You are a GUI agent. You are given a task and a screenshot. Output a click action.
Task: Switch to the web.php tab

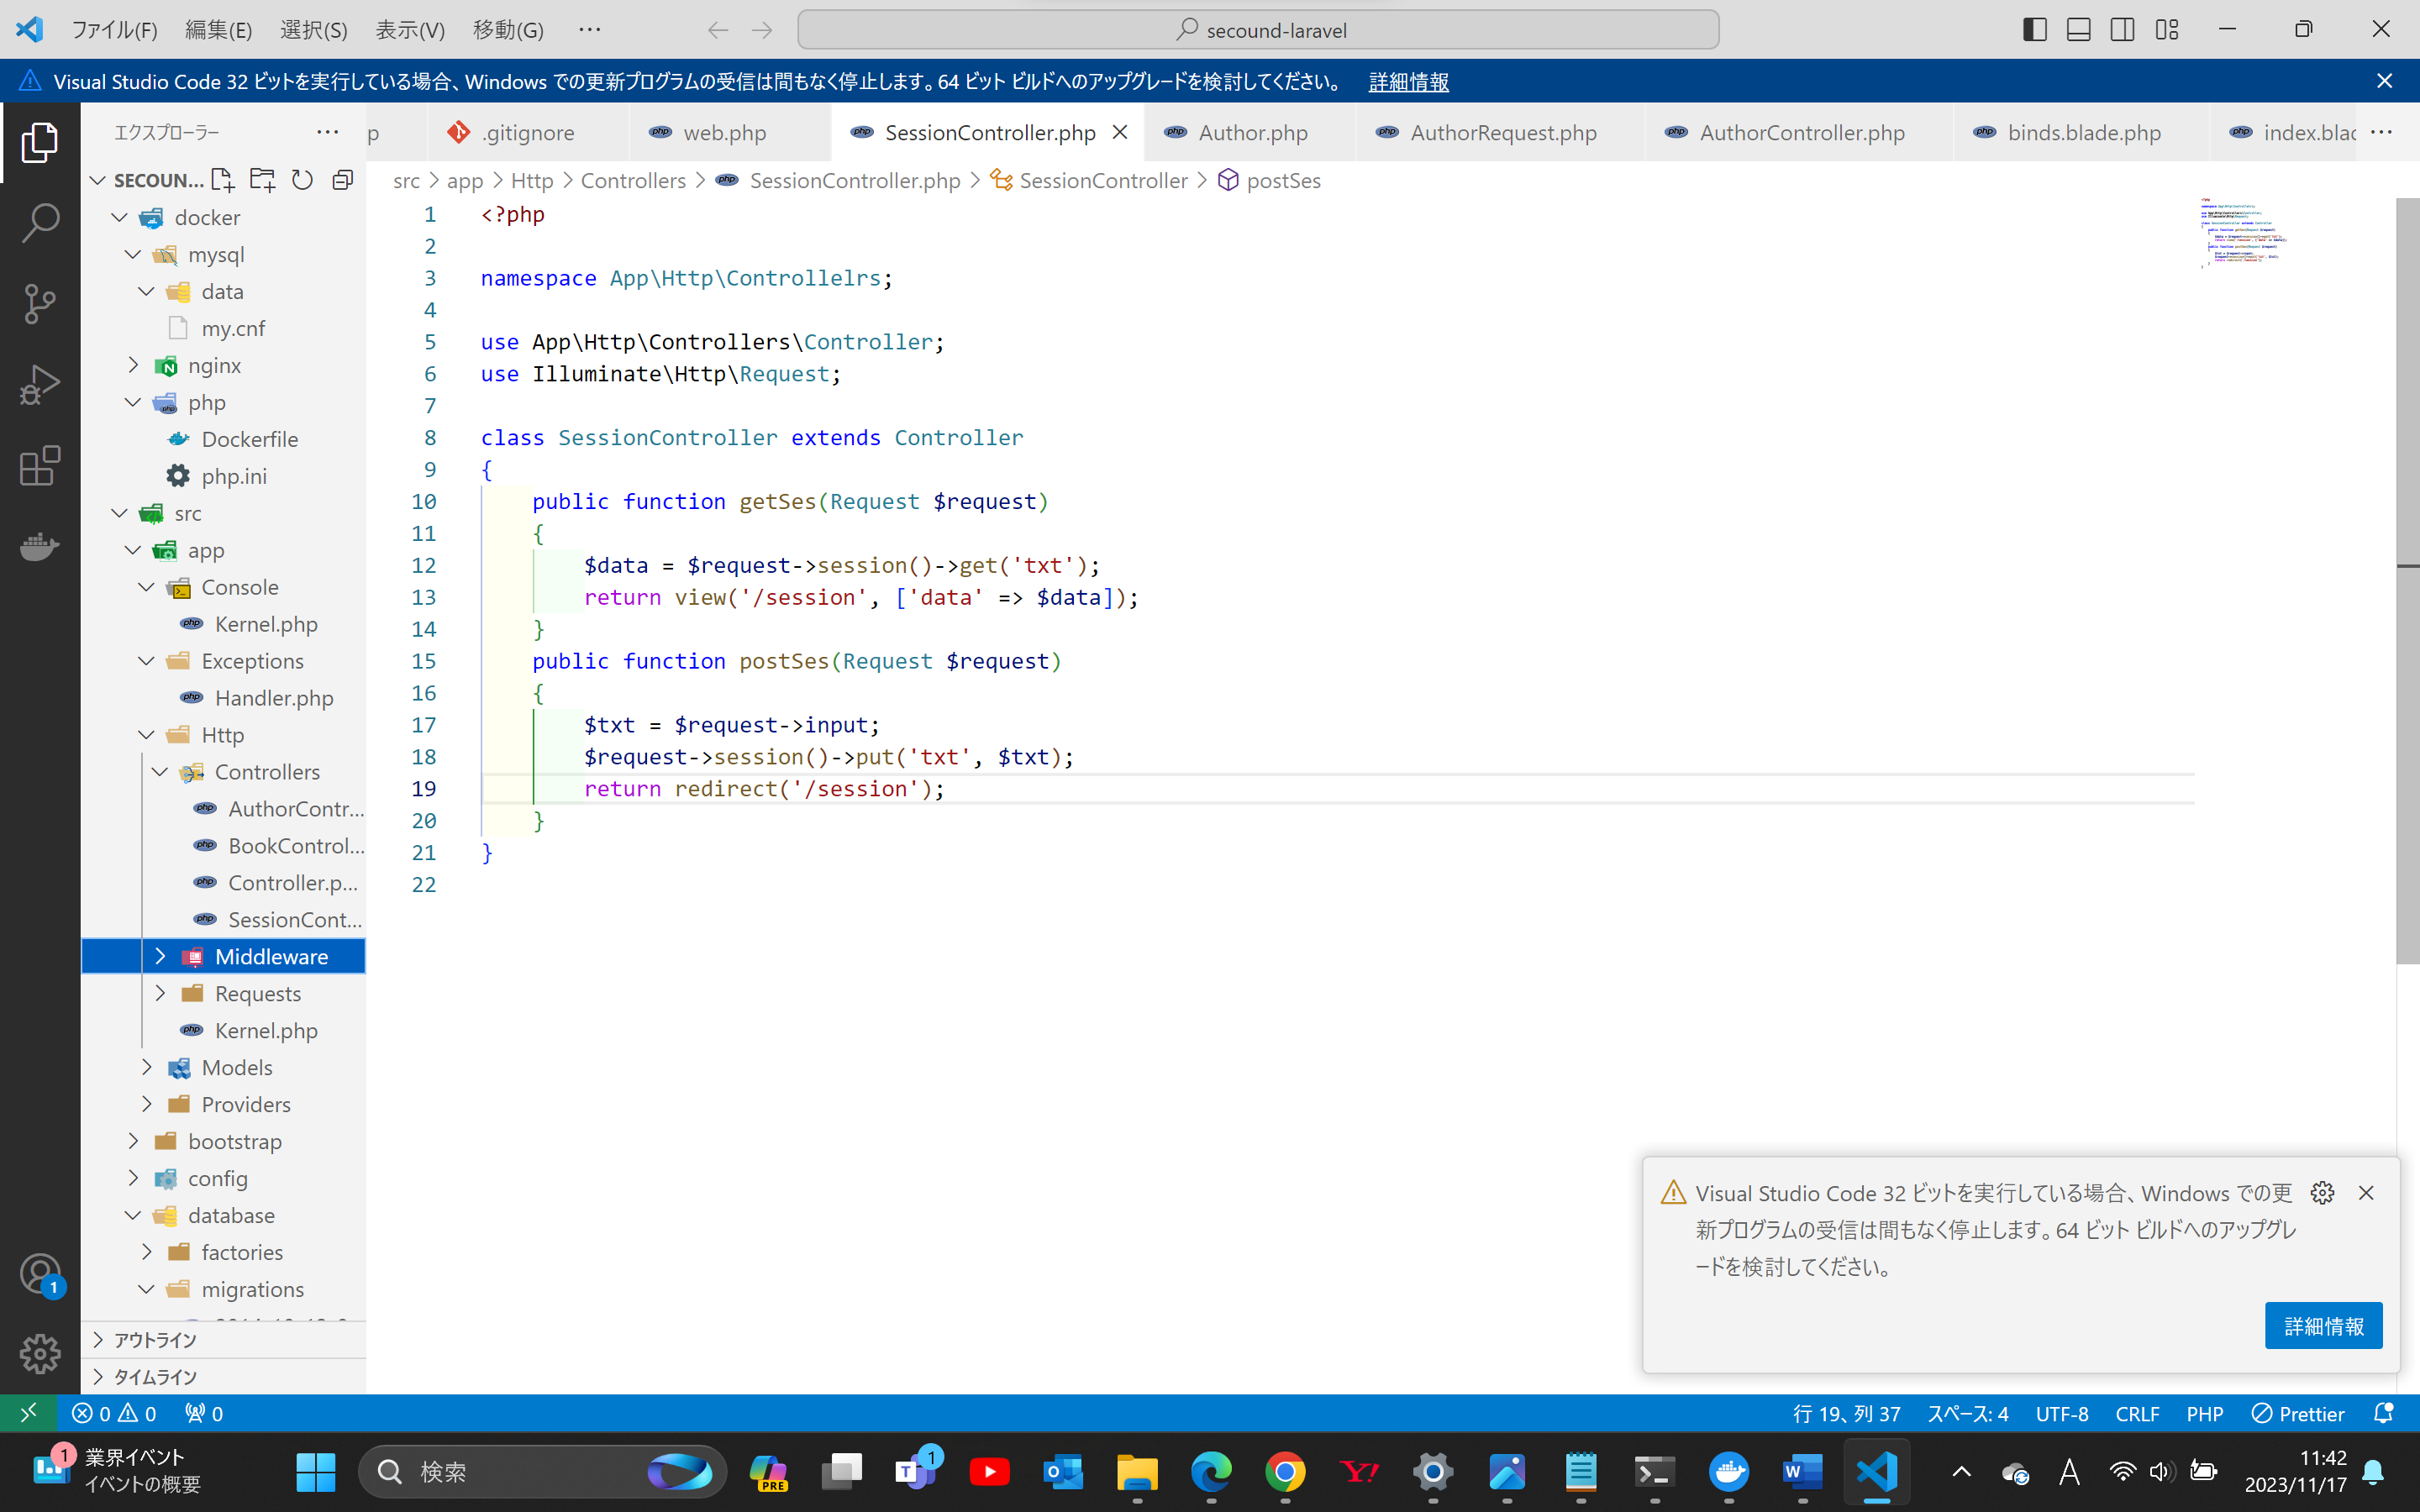(724, 133)
